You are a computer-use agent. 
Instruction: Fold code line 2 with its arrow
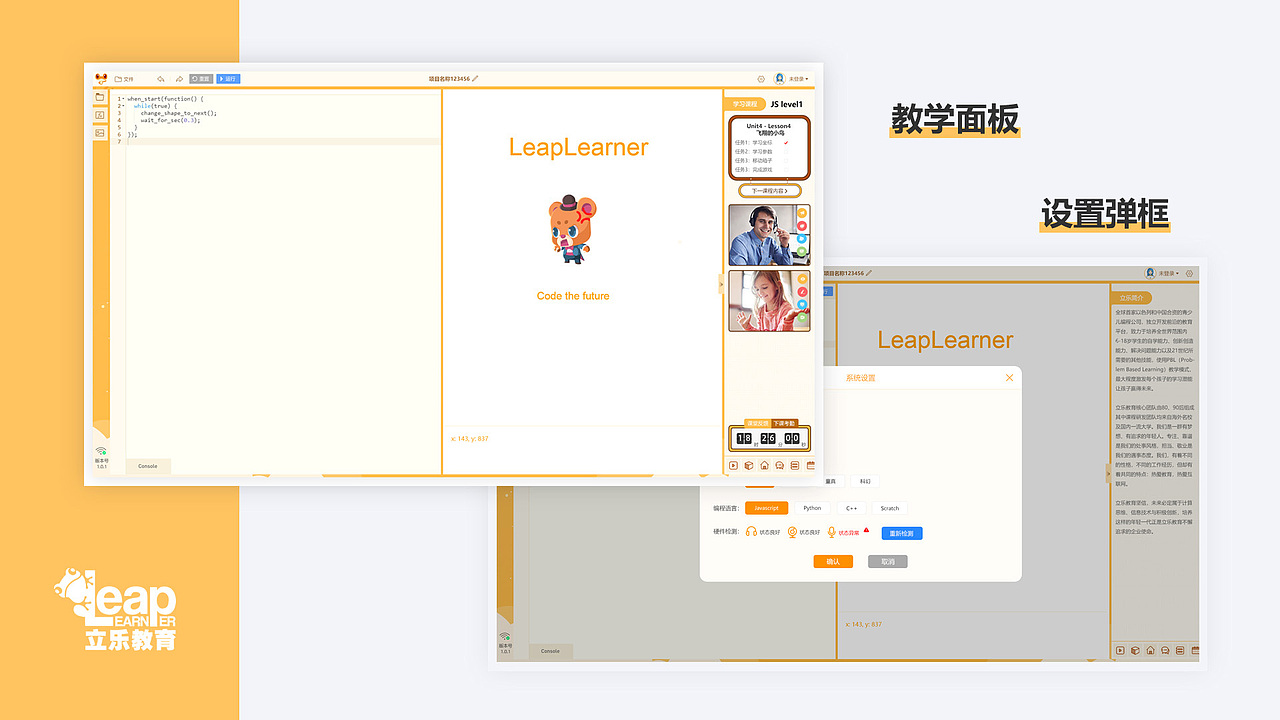[x=123, y=106]
